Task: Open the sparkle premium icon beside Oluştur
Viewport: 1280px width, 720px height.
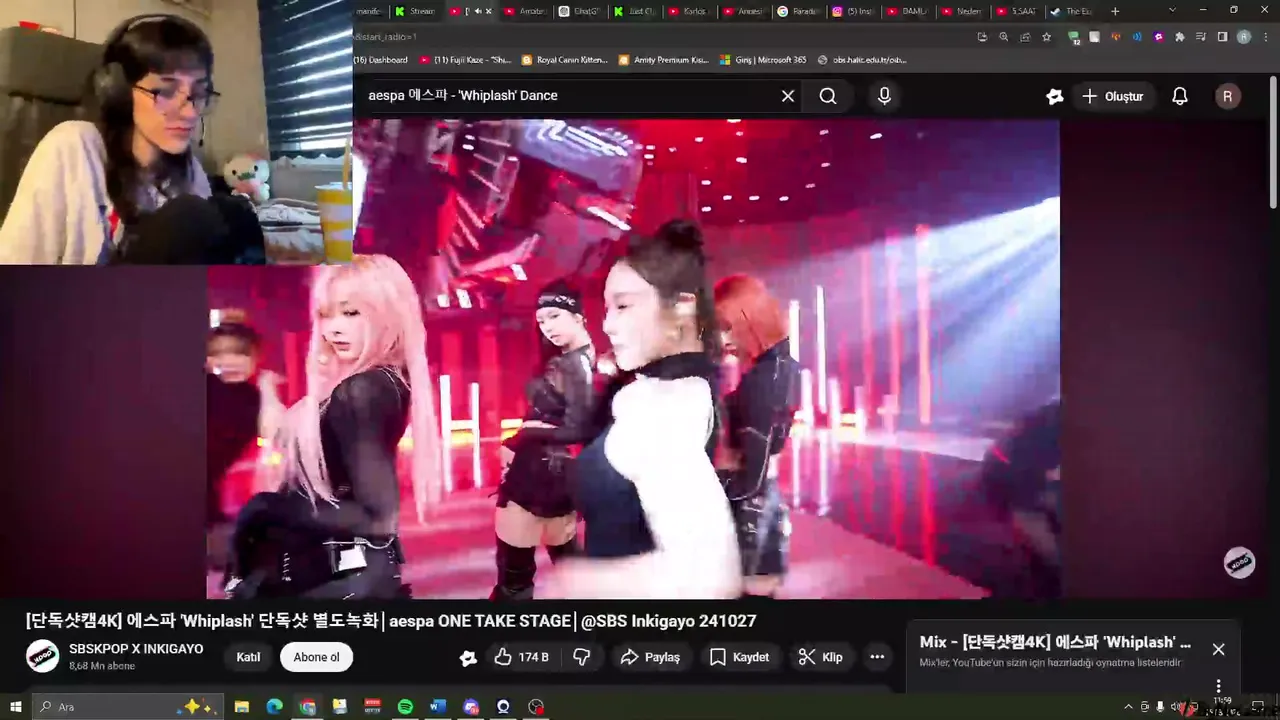Action: (x=1054, y=96)
